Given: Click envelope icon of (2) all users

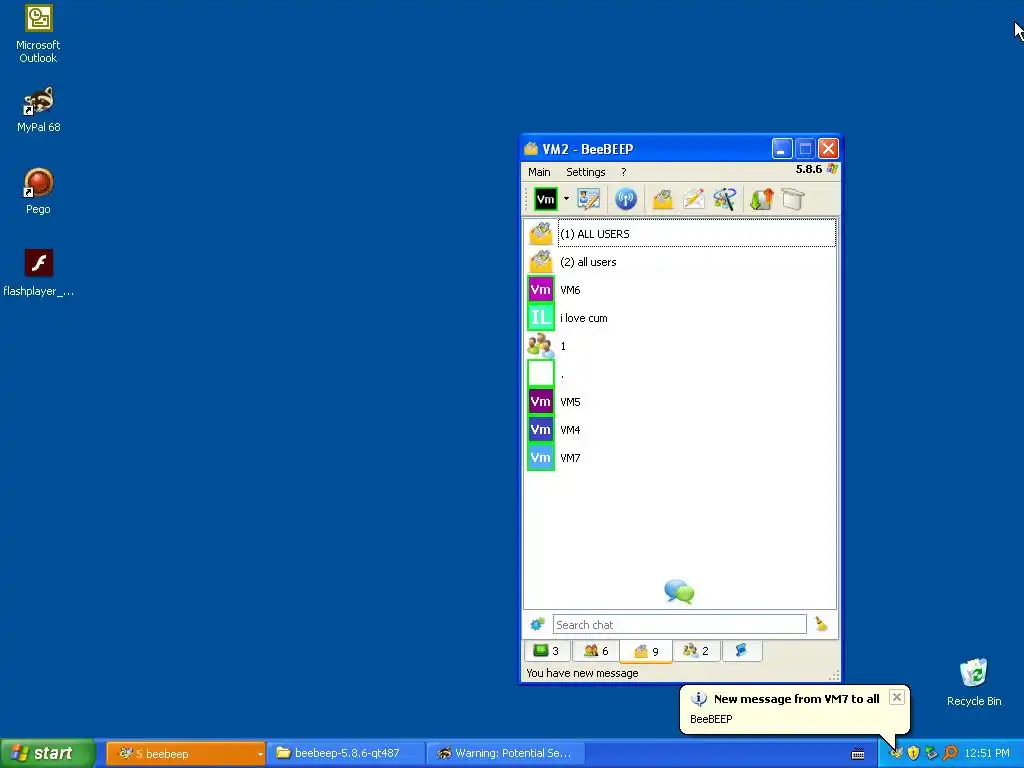Looking at the screenshot, I should click(541, 262).
